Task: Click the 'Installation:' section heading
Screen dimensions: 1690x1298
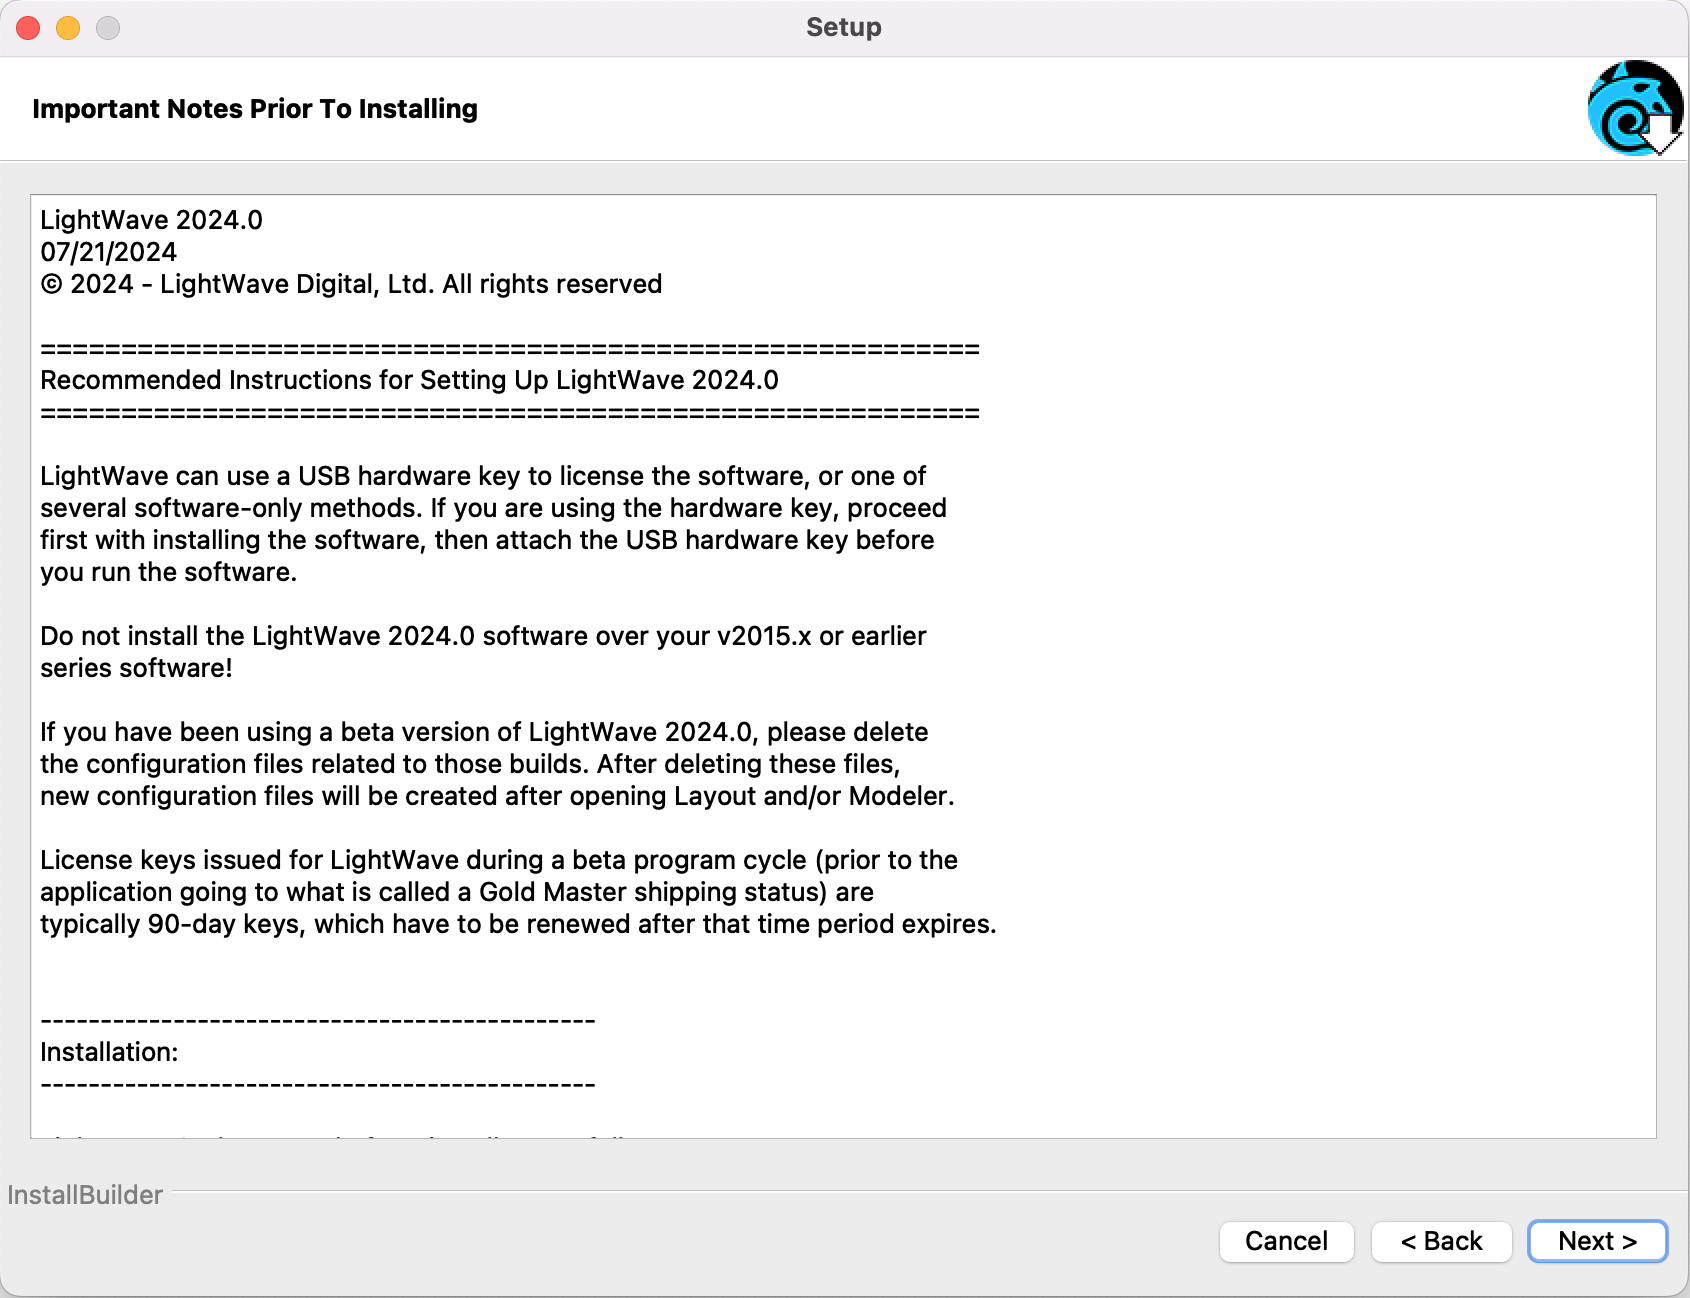Action: pyautogui.click(x=109, y=1052)
